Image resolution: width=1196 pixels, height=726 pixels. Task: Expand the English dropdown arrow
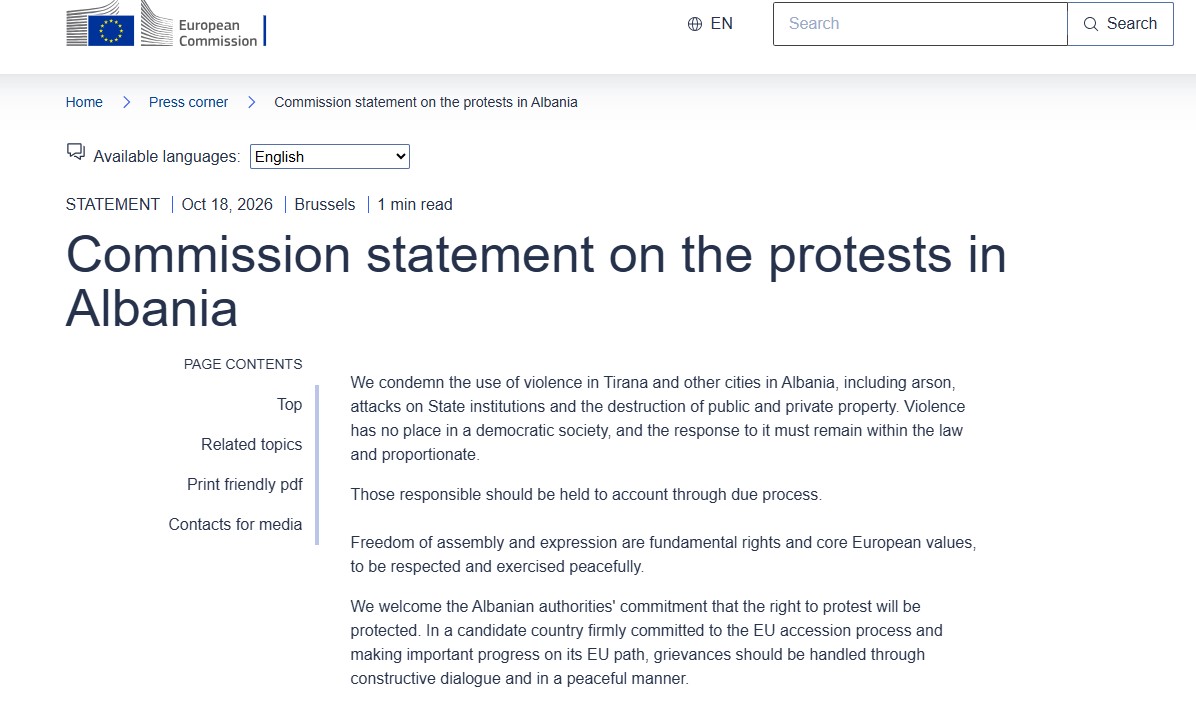coord(400,156)
